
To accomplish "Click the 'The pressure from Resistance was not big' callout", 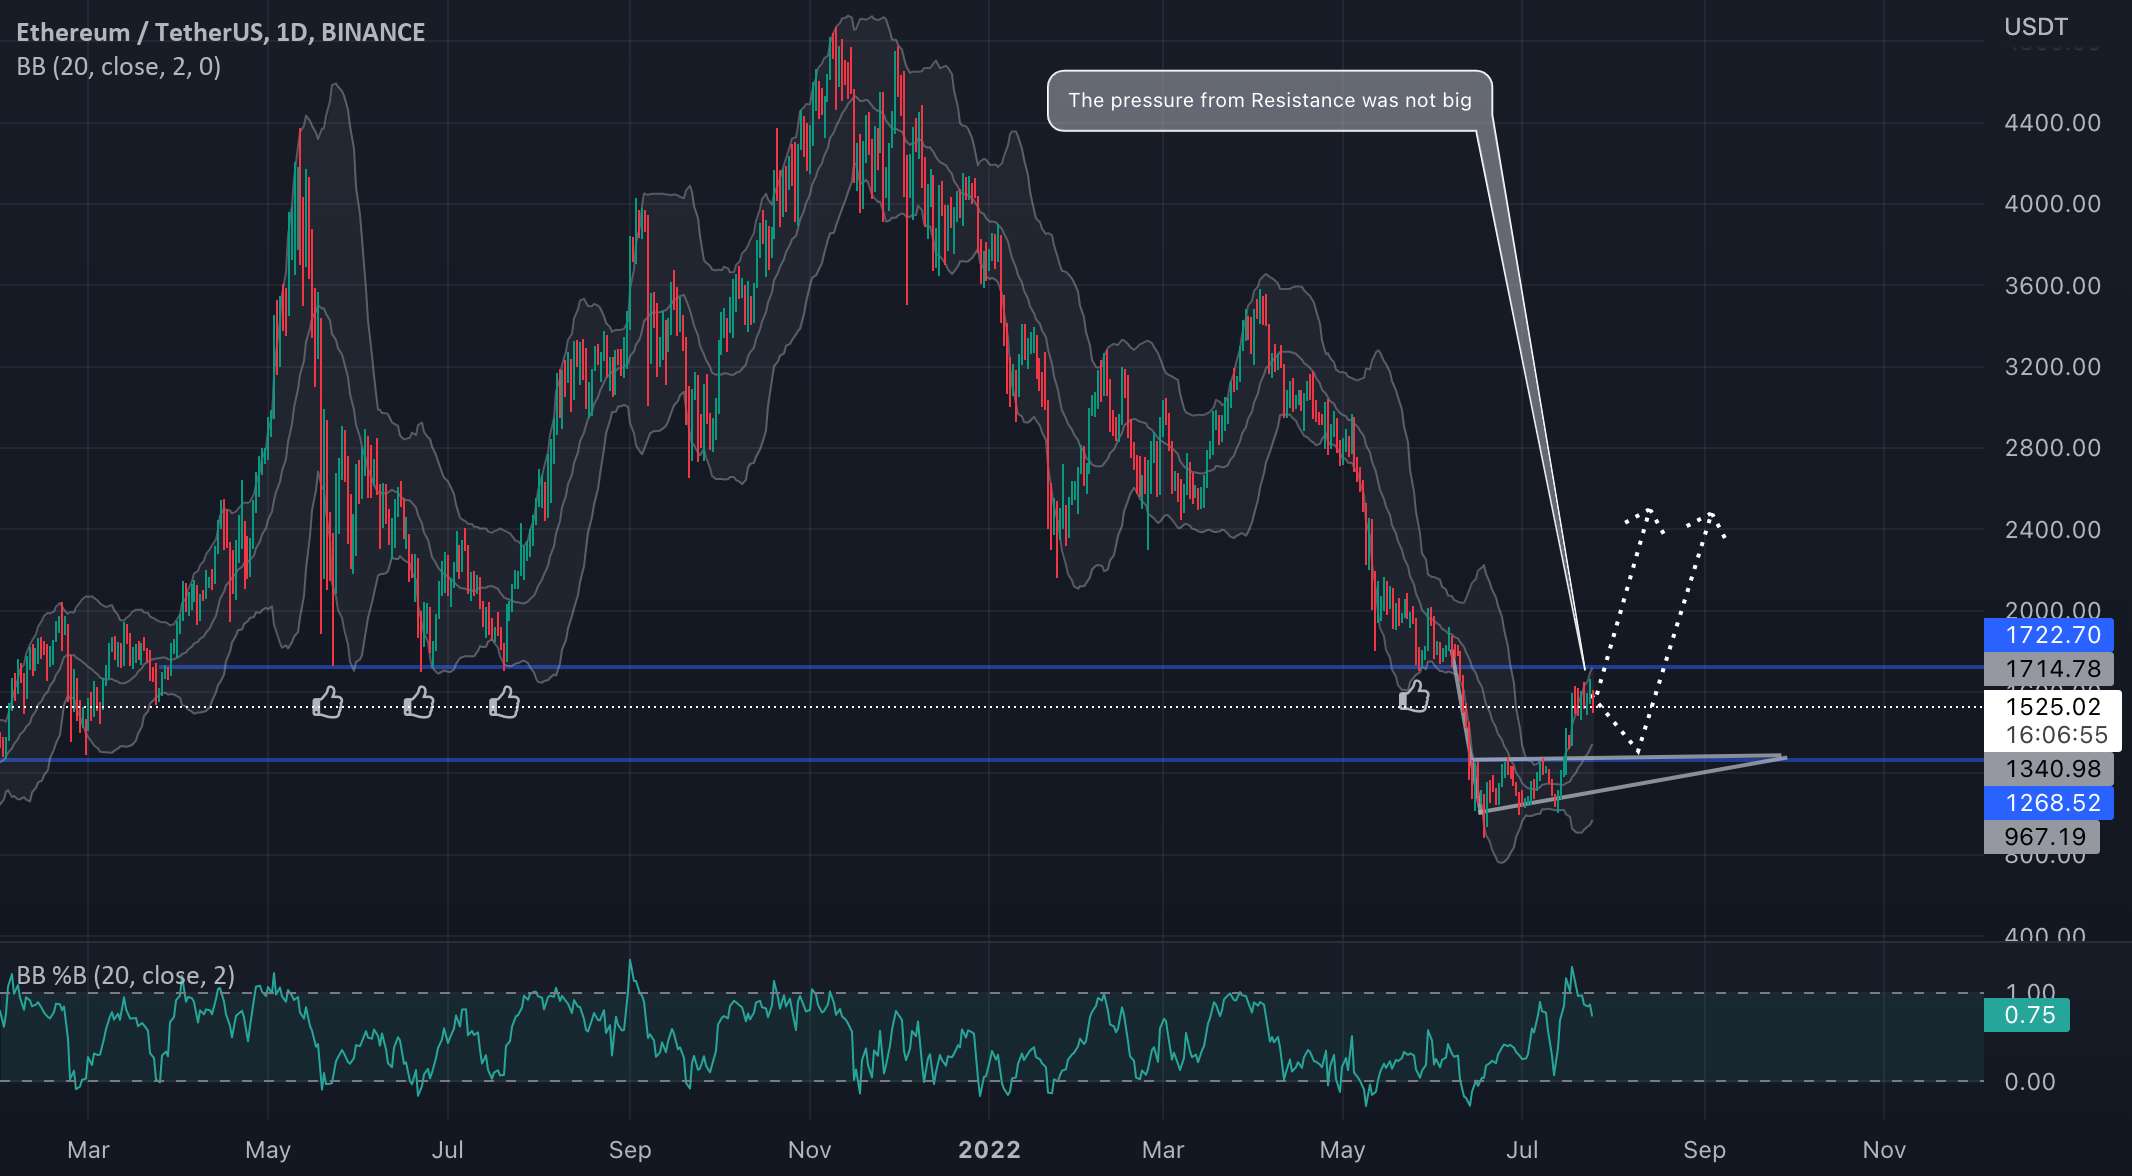I will pyautogui.click(x=1269, y=100).
